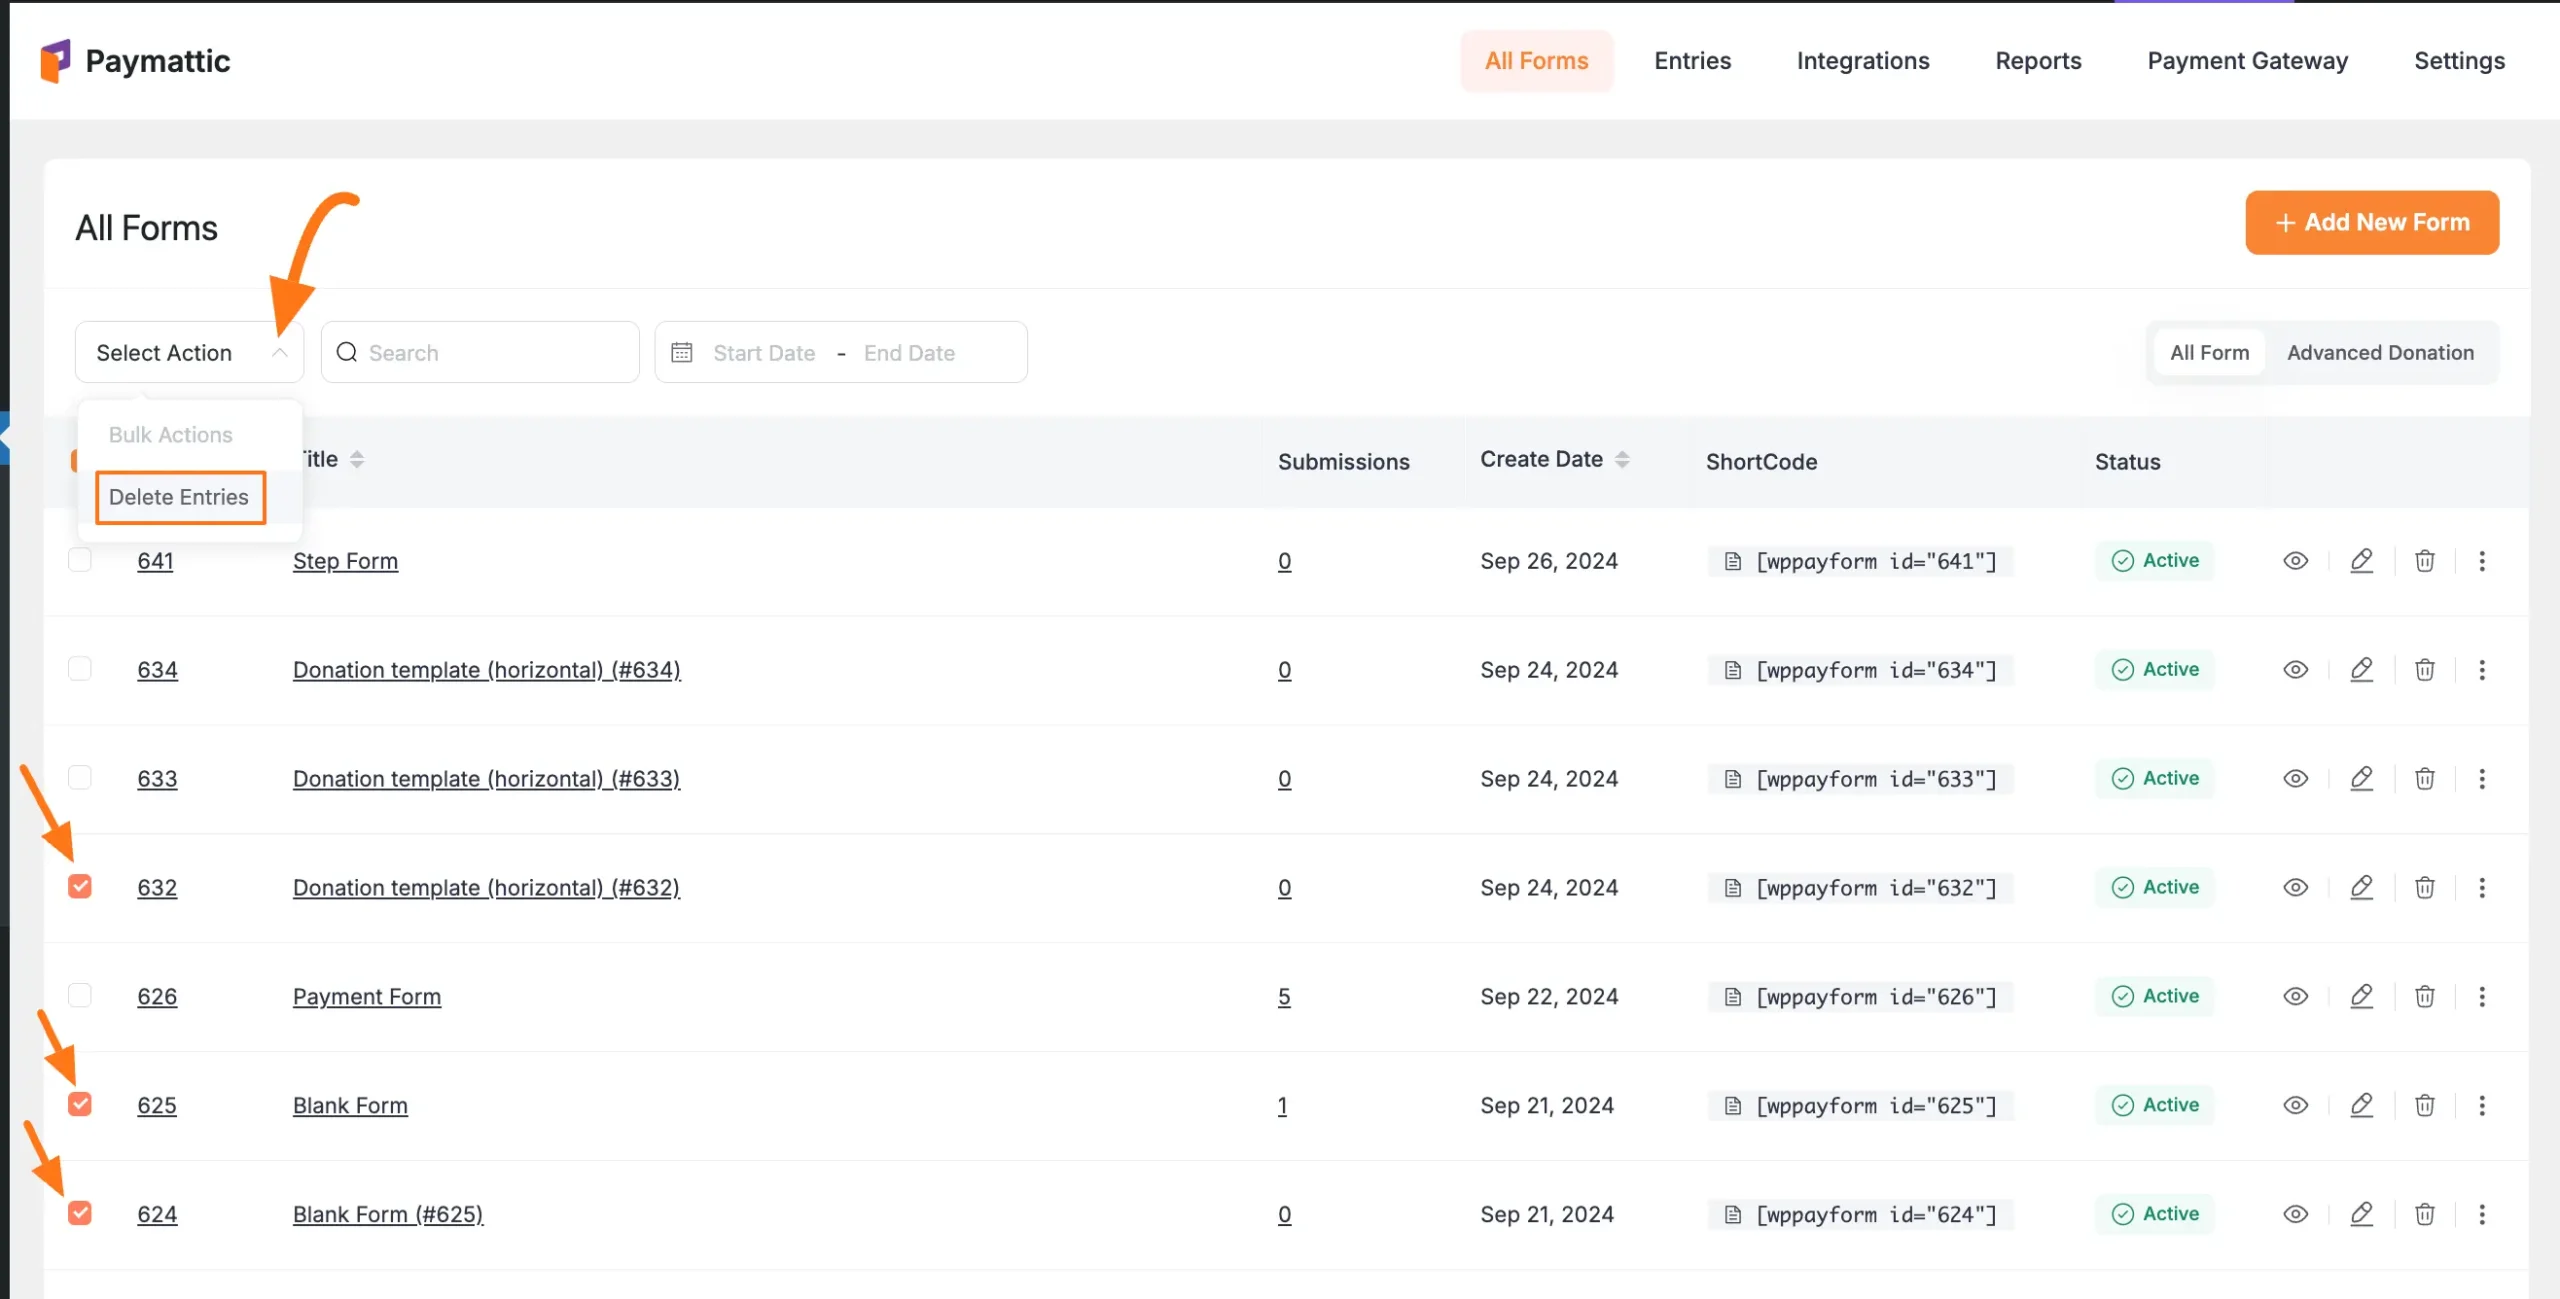Sort forms by Create Date column
Viewport: 2560px width, 1299px height.
(x=1622, y=460)
